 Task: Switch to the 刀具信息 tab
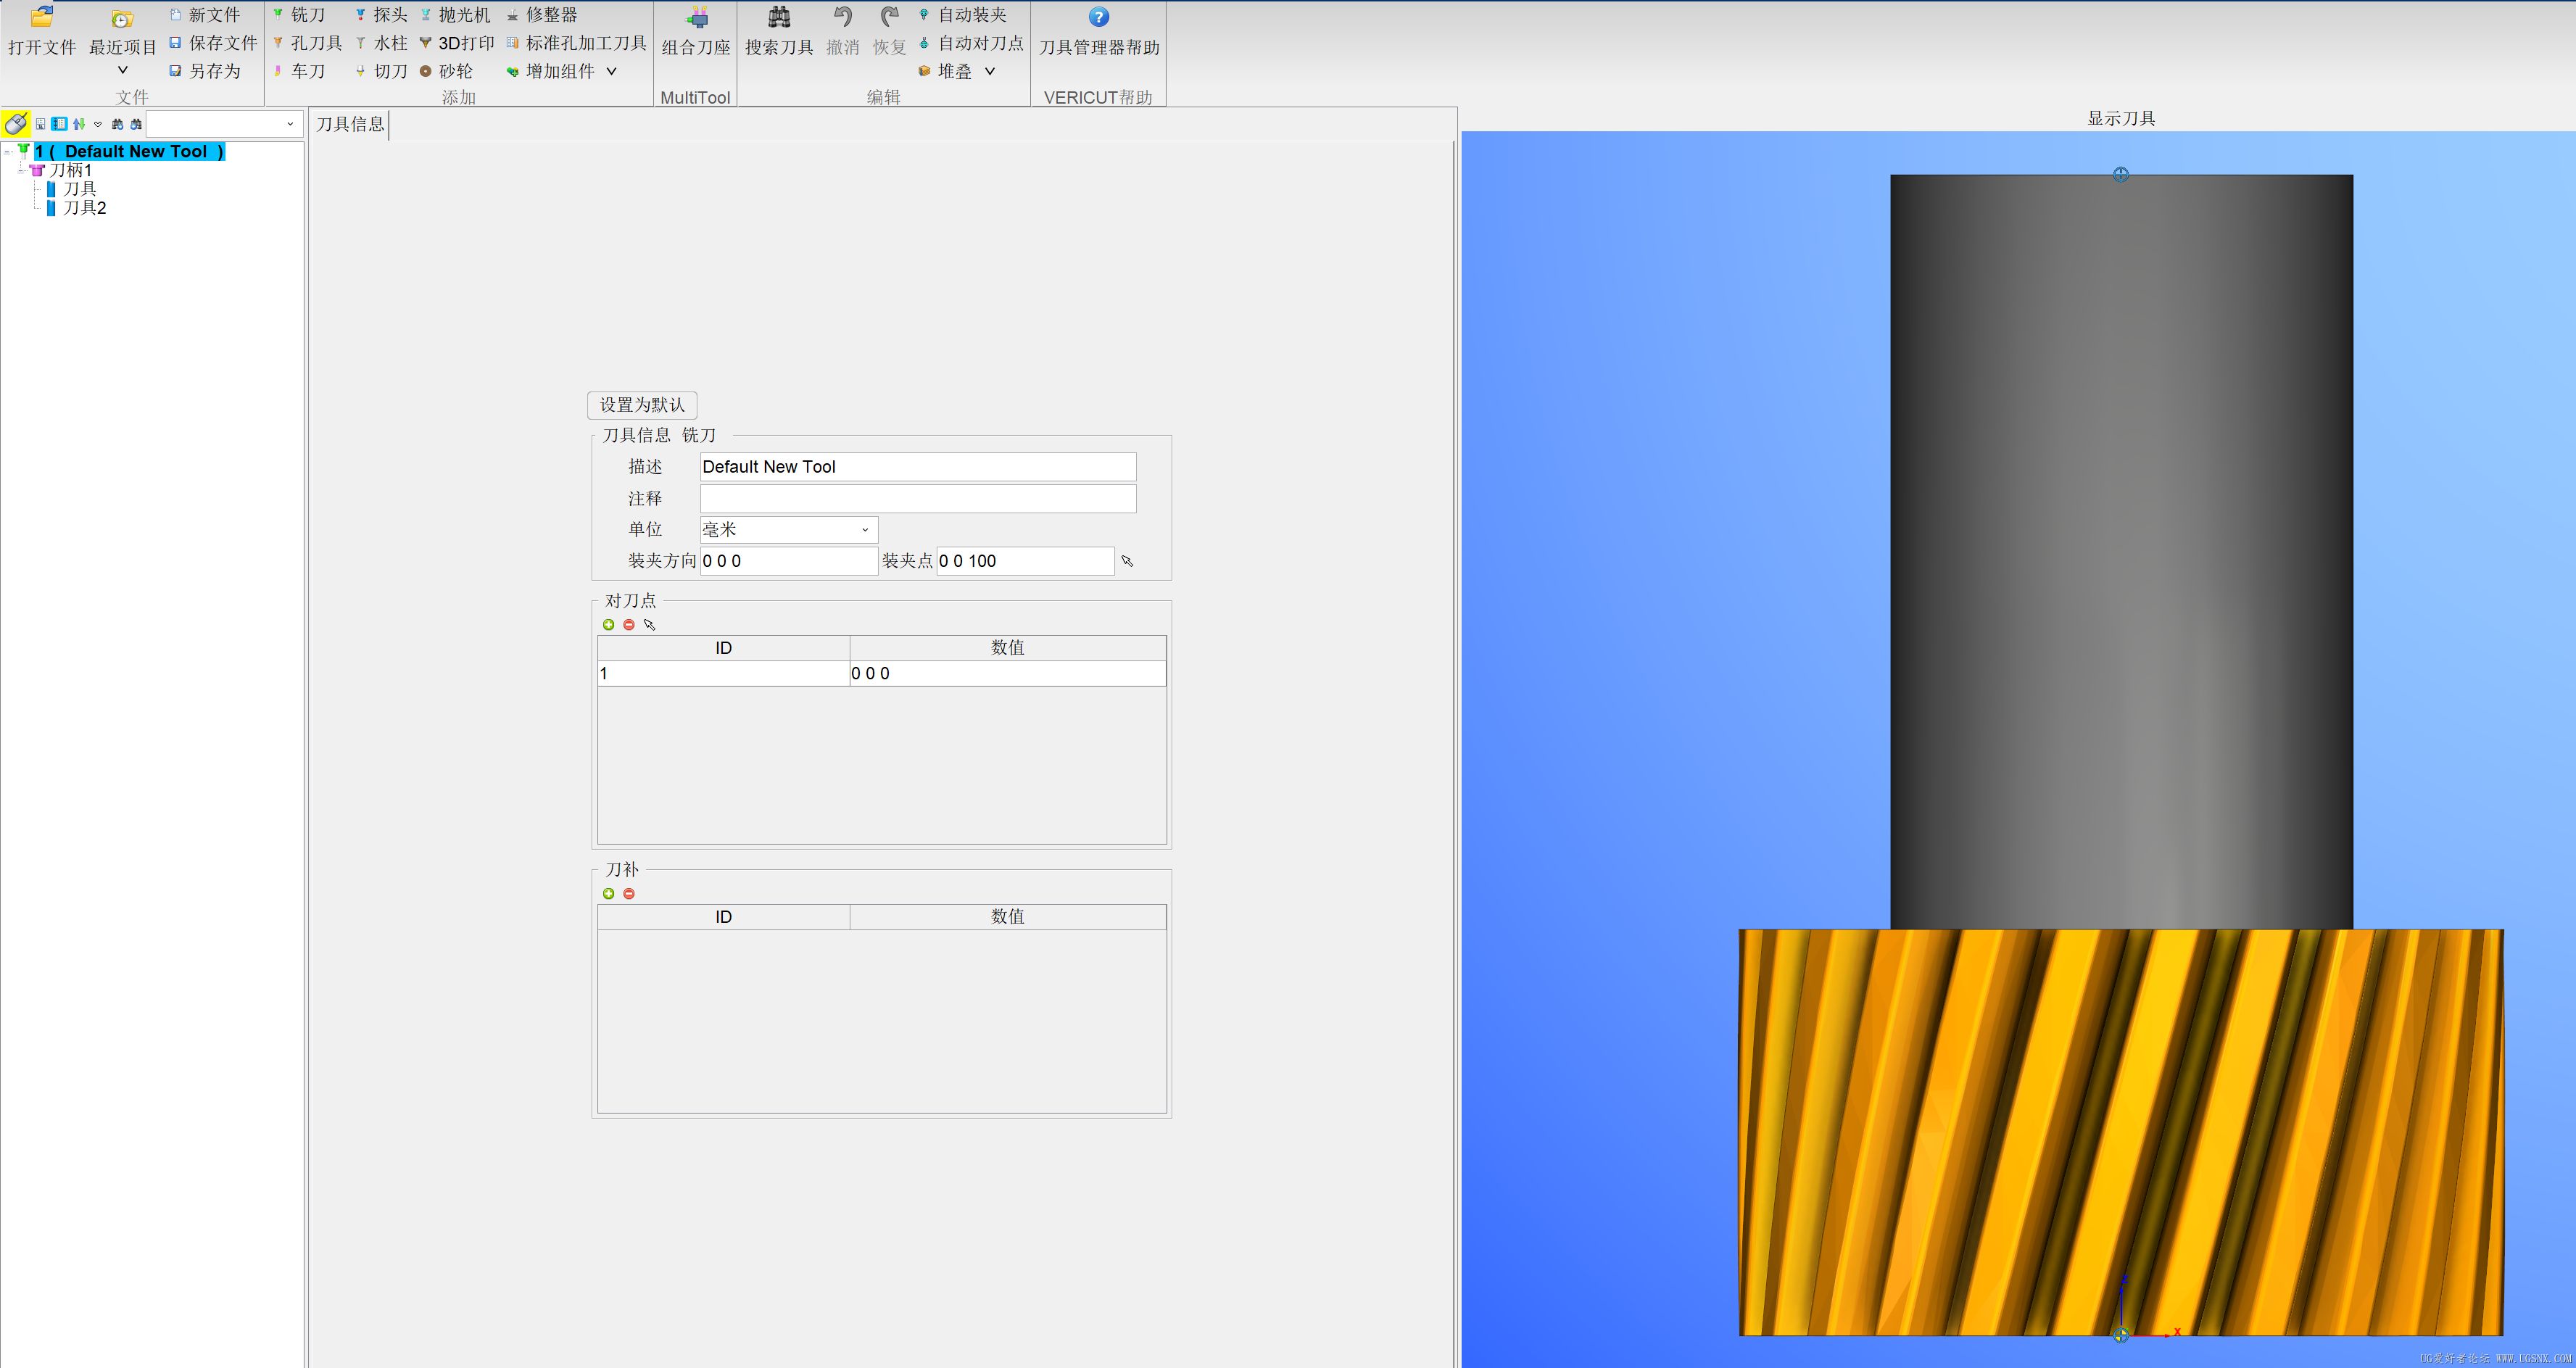tap(350, 124)
